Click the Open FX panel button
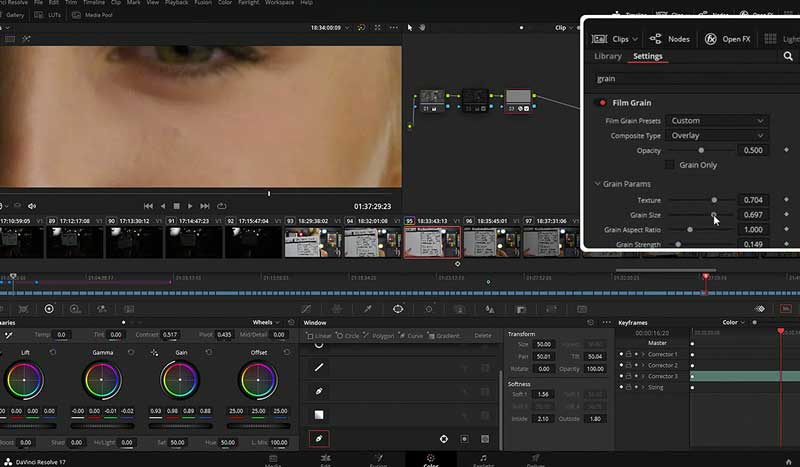Screen dimensions: 800x467 pyautogui.click(x=728, y=39)
